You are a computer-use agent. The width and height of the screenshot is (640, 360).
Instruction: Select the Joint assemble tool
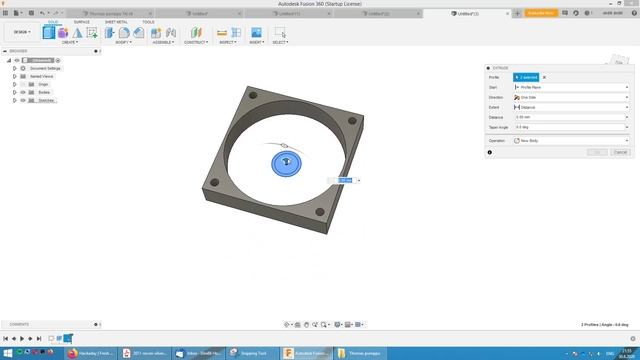pyautogui.click(x=171, y=33)
